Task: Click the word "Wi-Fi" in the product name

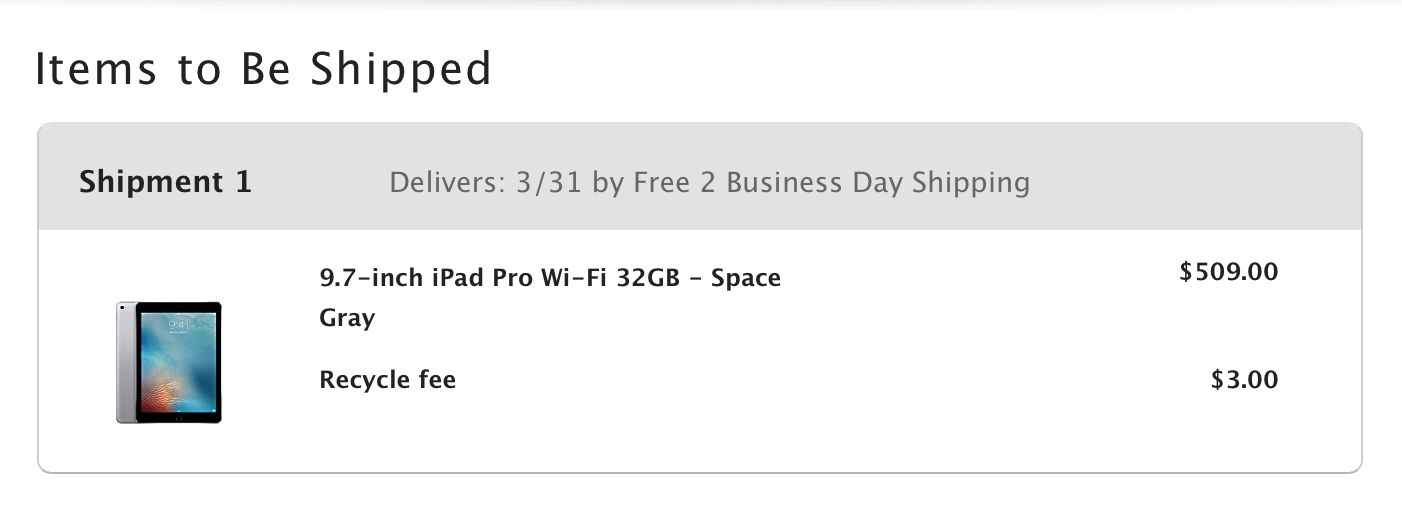Action: (x=576, y=278)
